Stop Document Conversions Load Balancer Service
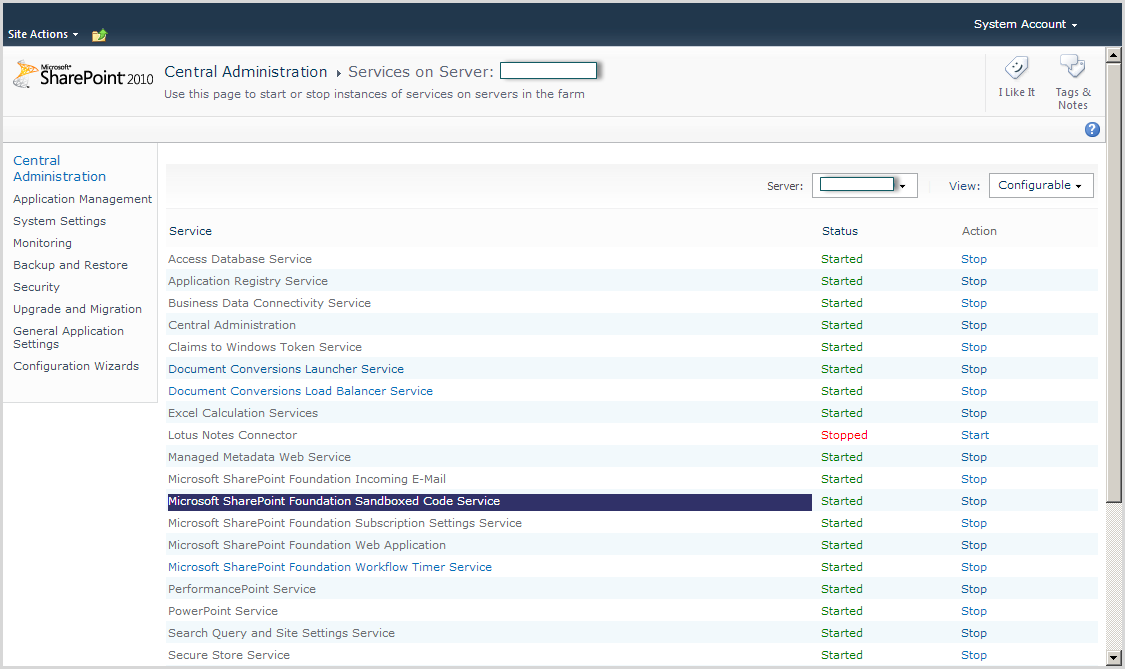Screen dimensions: 1125x669 point(974,391)
